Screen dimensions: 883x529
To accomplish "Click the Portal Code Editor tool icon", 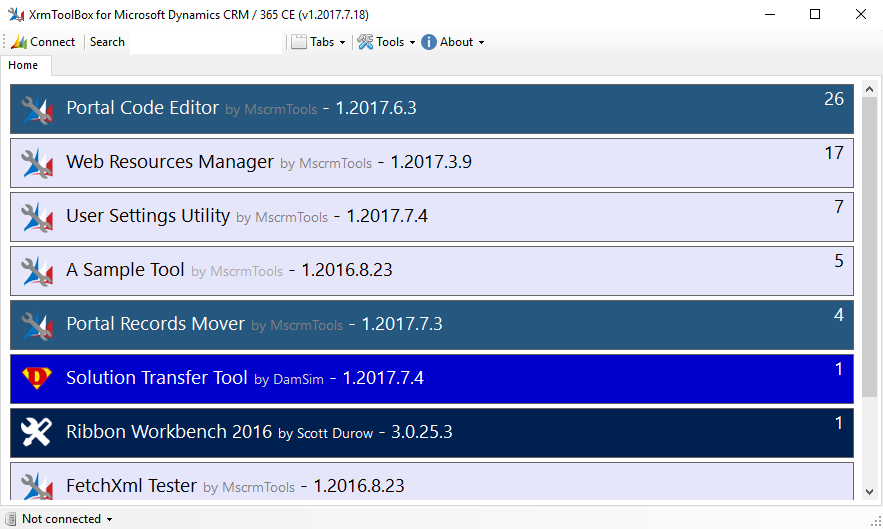I will point(37,109).
